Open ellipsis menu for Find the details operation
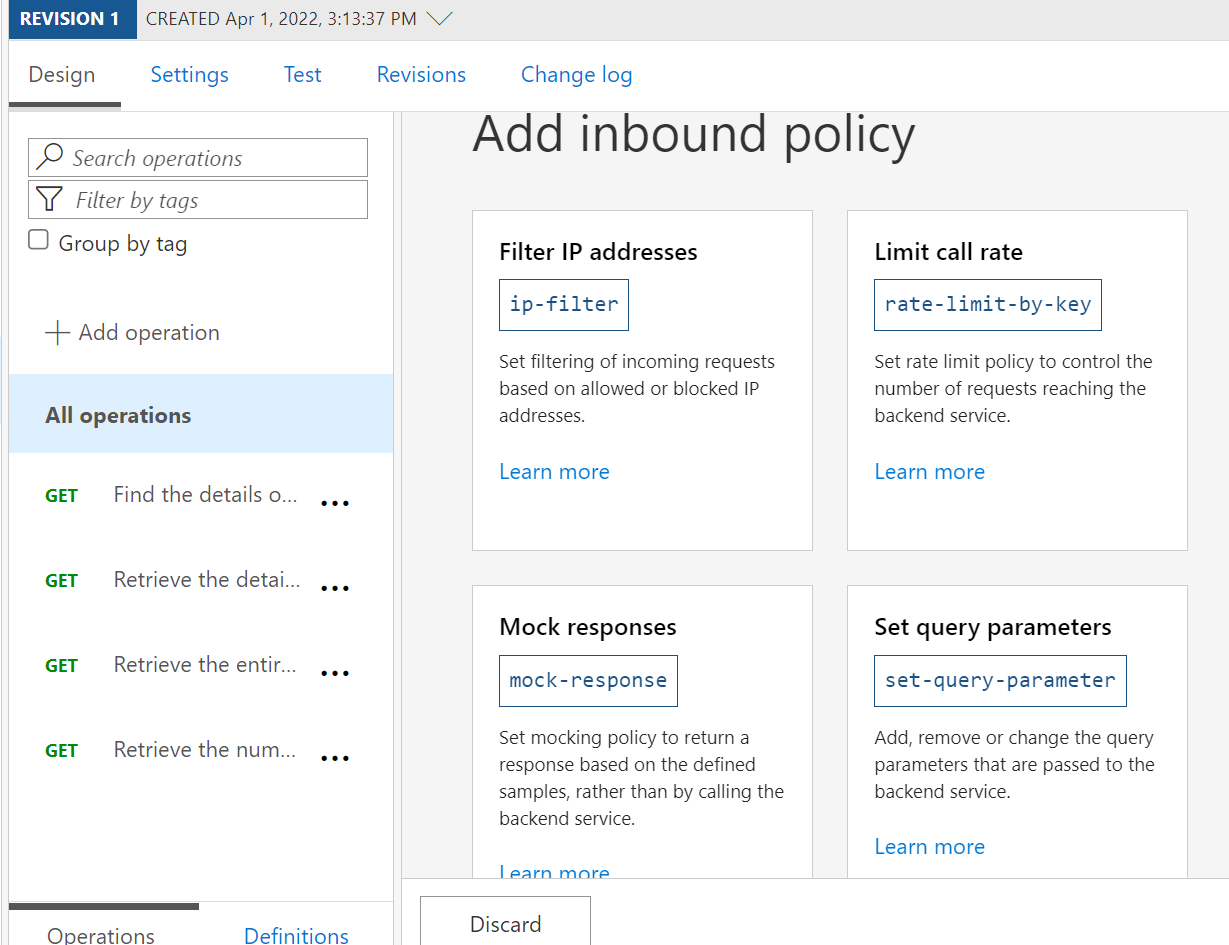 pos(334,503)
